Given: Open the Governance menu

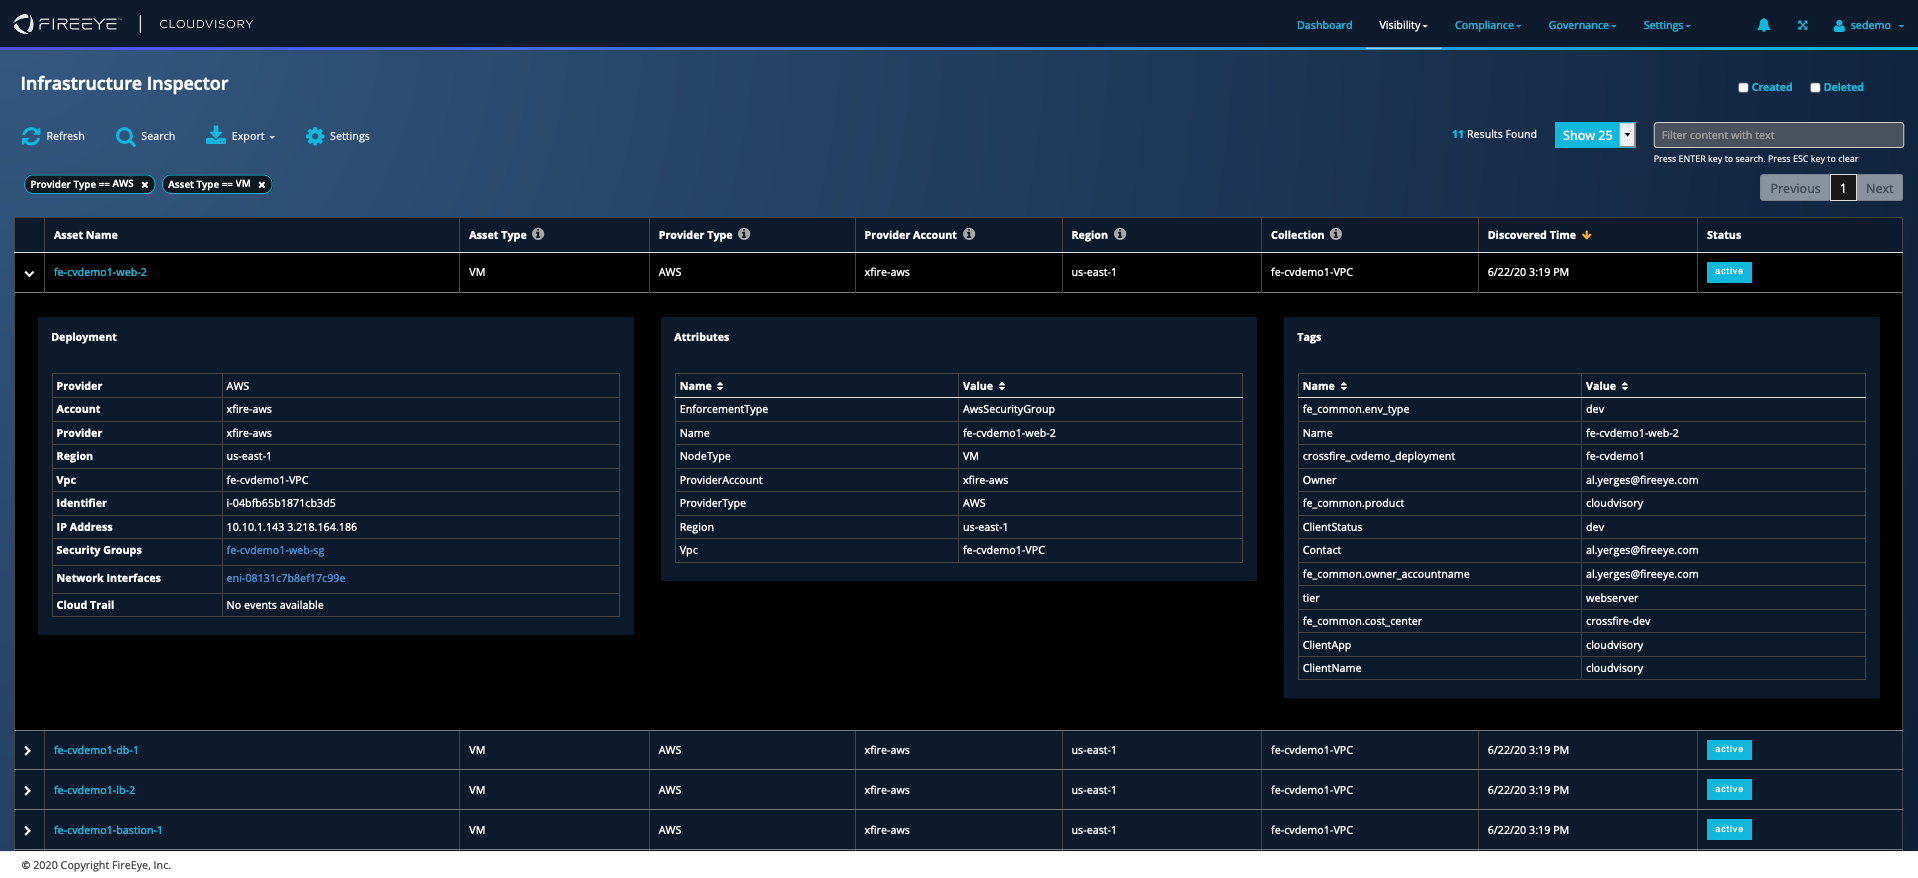Looking at the screenshot, I should click(1581, 26).
